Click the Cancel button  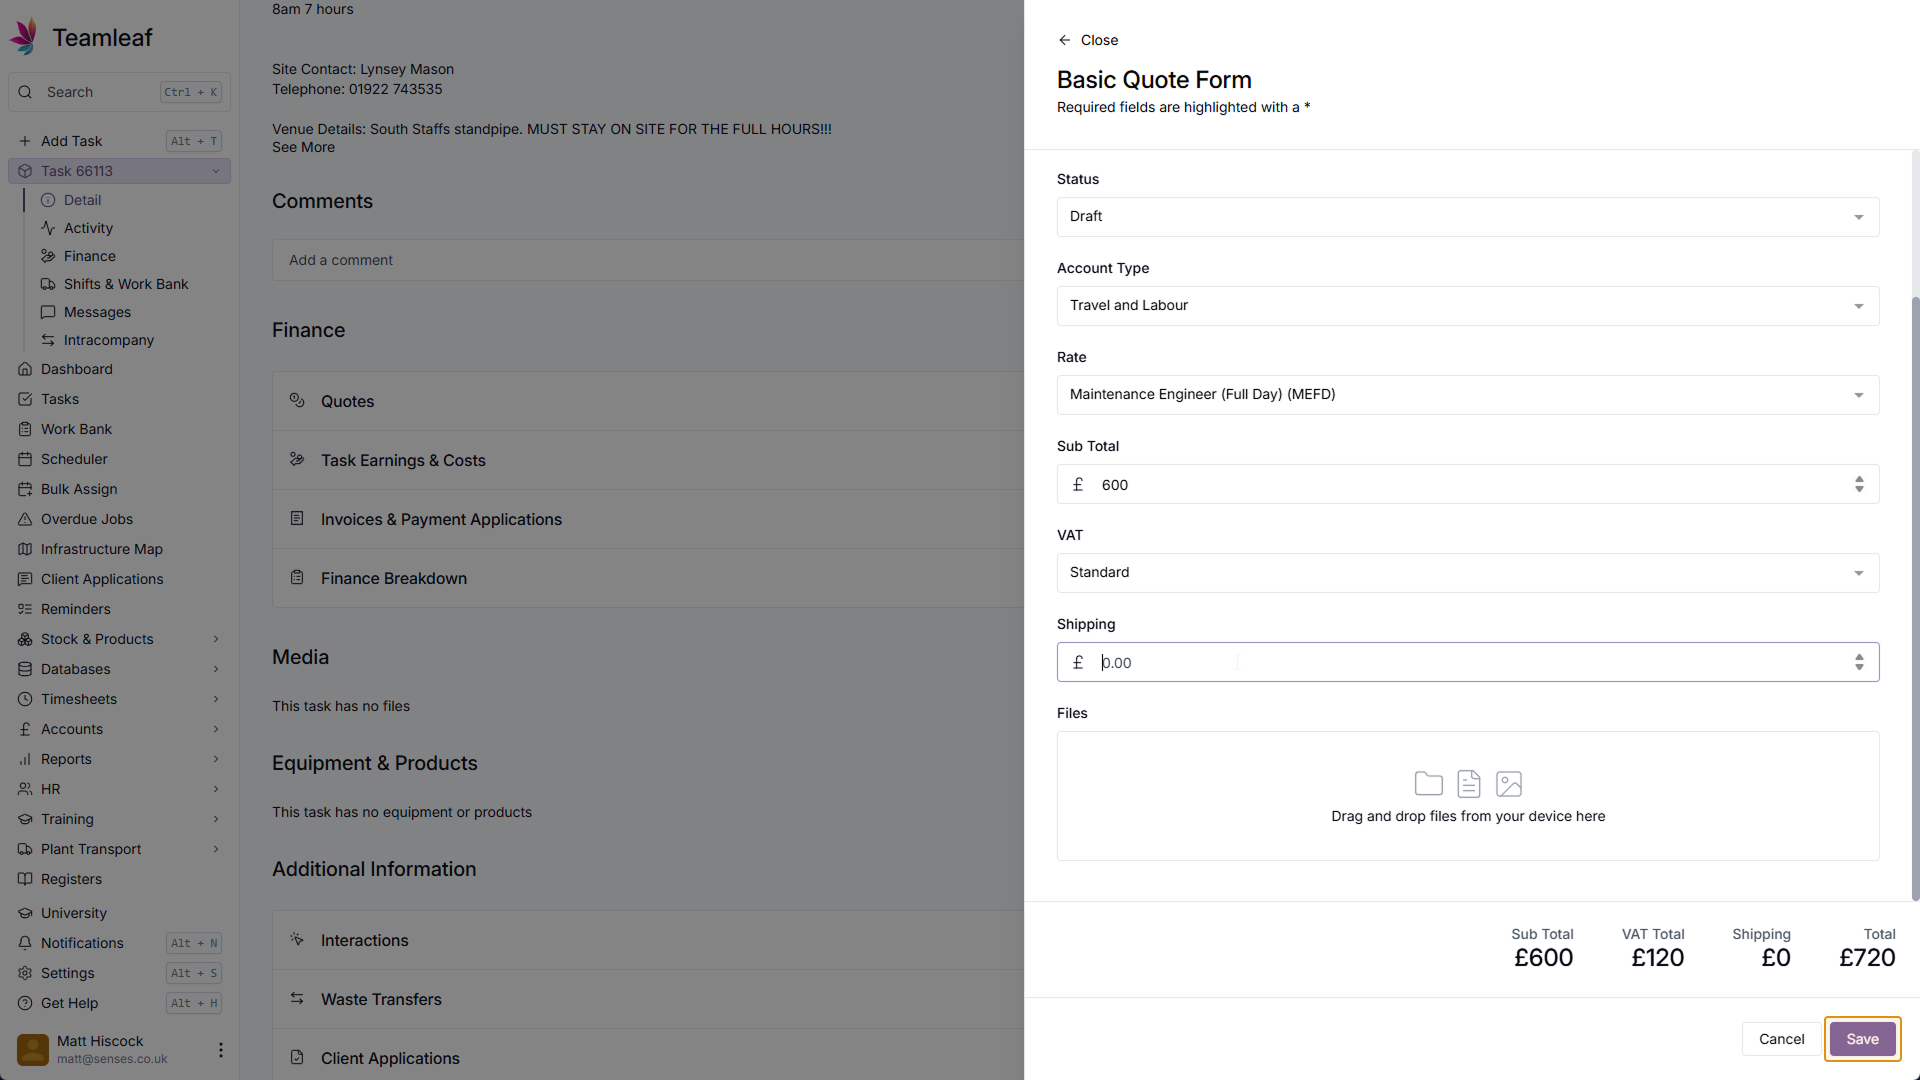pyautogui.click(x=1781, y=1039)
